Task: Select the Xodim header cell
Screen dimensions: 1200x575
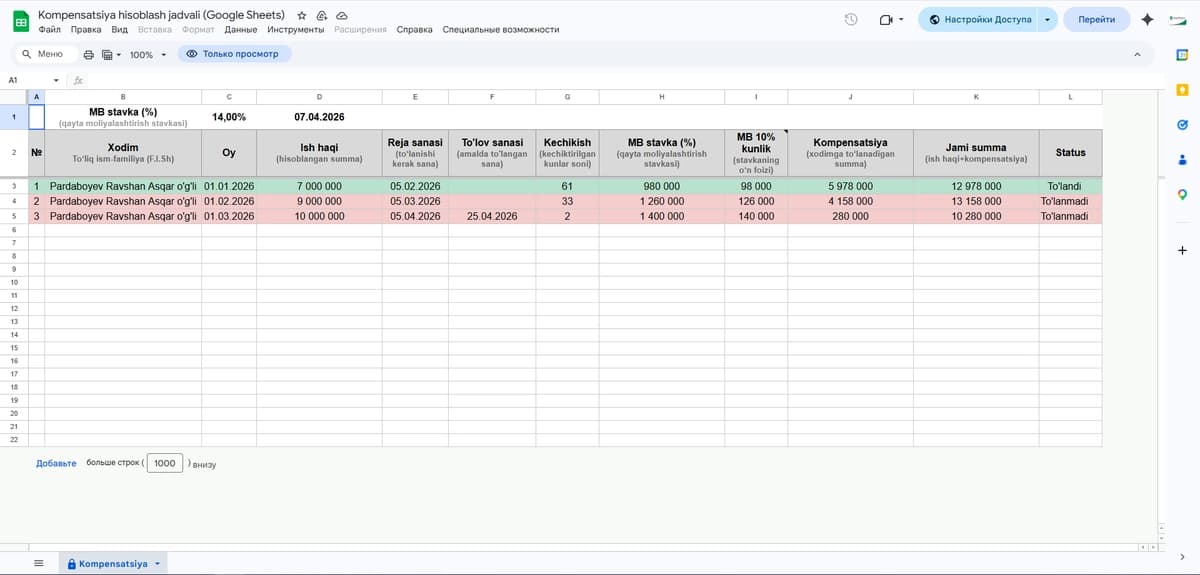Action: (x=123, y=153)
